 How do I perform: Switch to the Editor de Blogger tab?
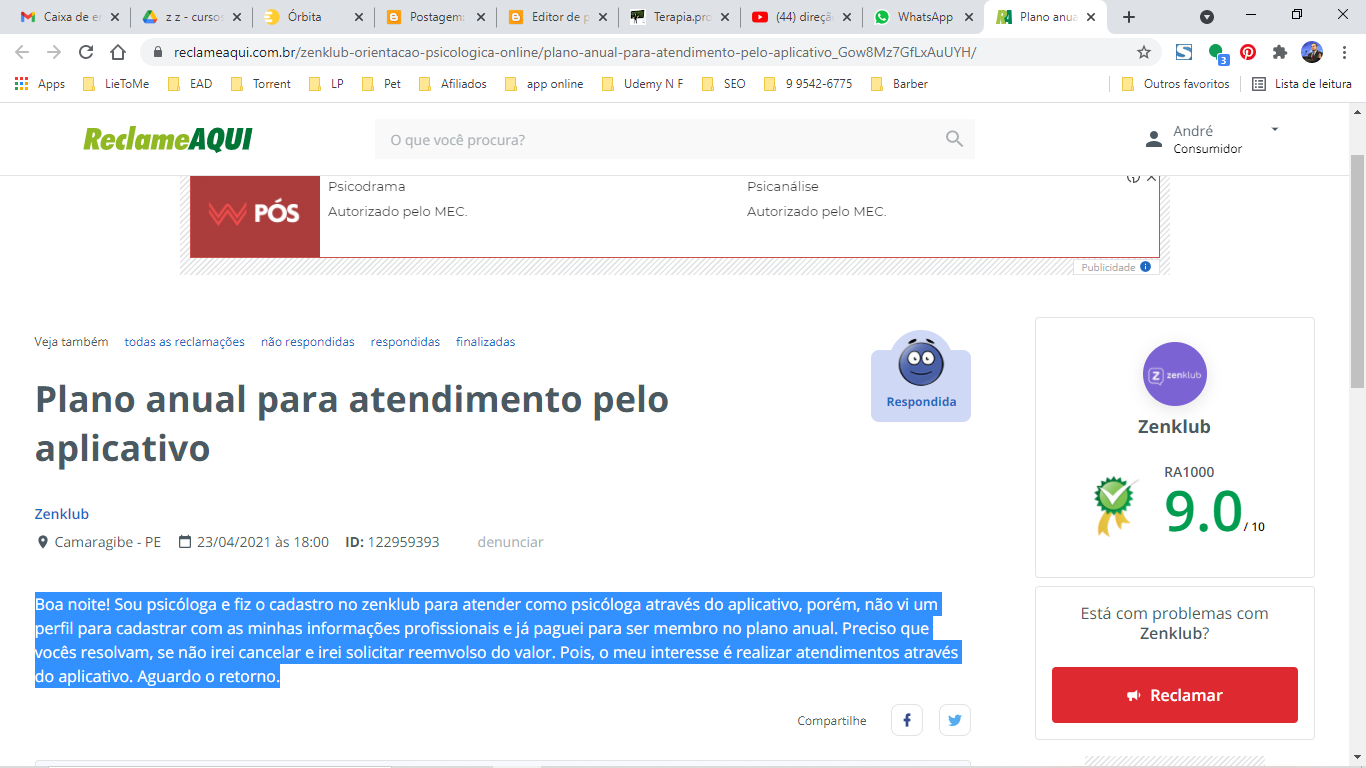tap(556, 17)
